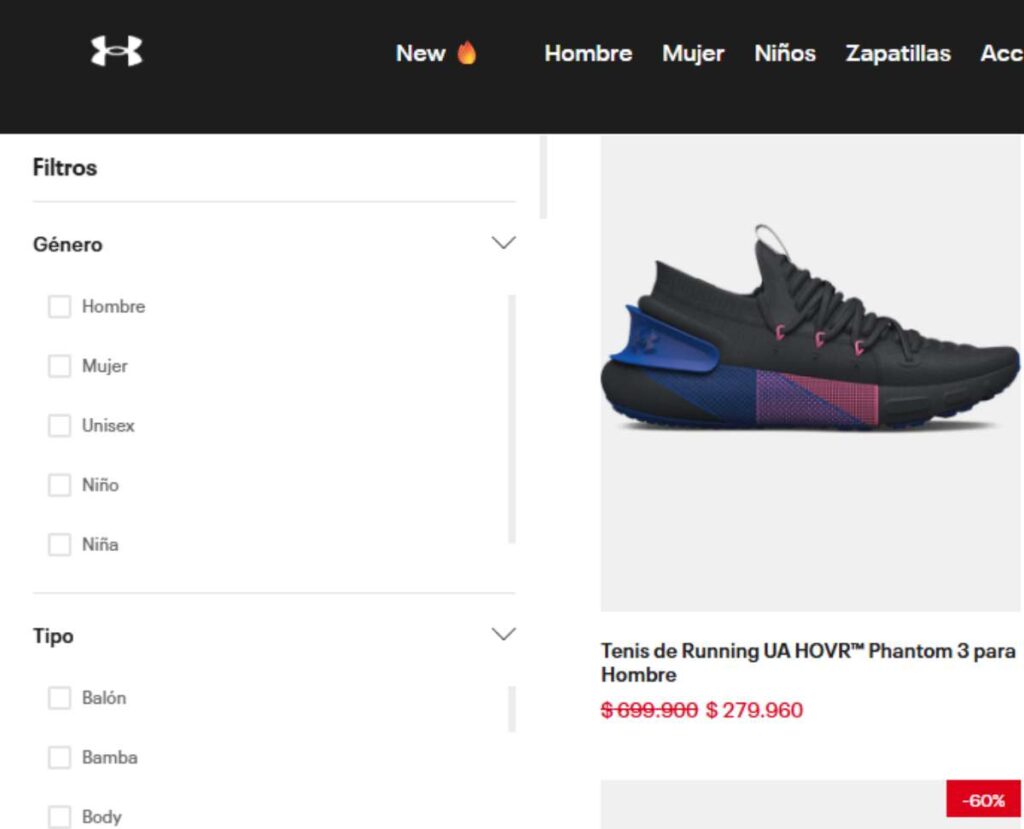The width and height of the screenshot is (1024, 829).
Task: Check the Mujer gender checkbox
Action: [x=59, y=366]
